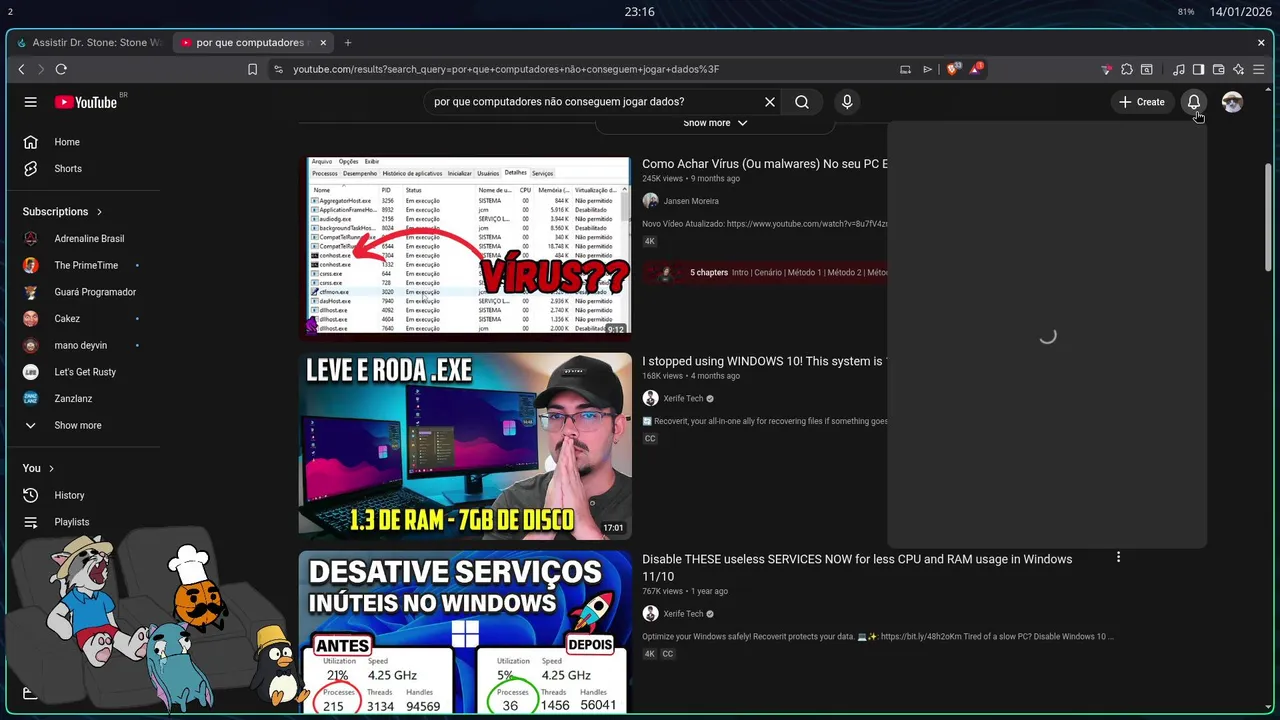
Task: Open the music note playlist icon
Action: point(1178,69)
